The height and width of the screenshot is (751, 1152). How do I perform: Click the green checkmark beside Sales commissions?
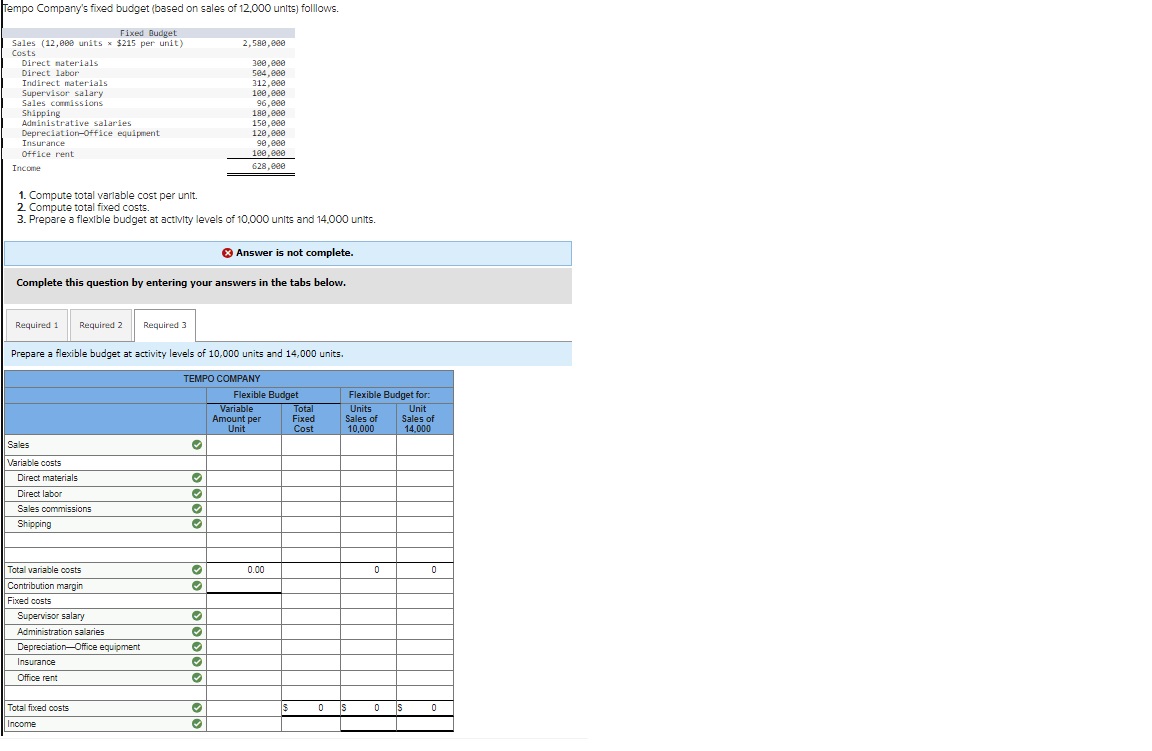pos(198,508)
